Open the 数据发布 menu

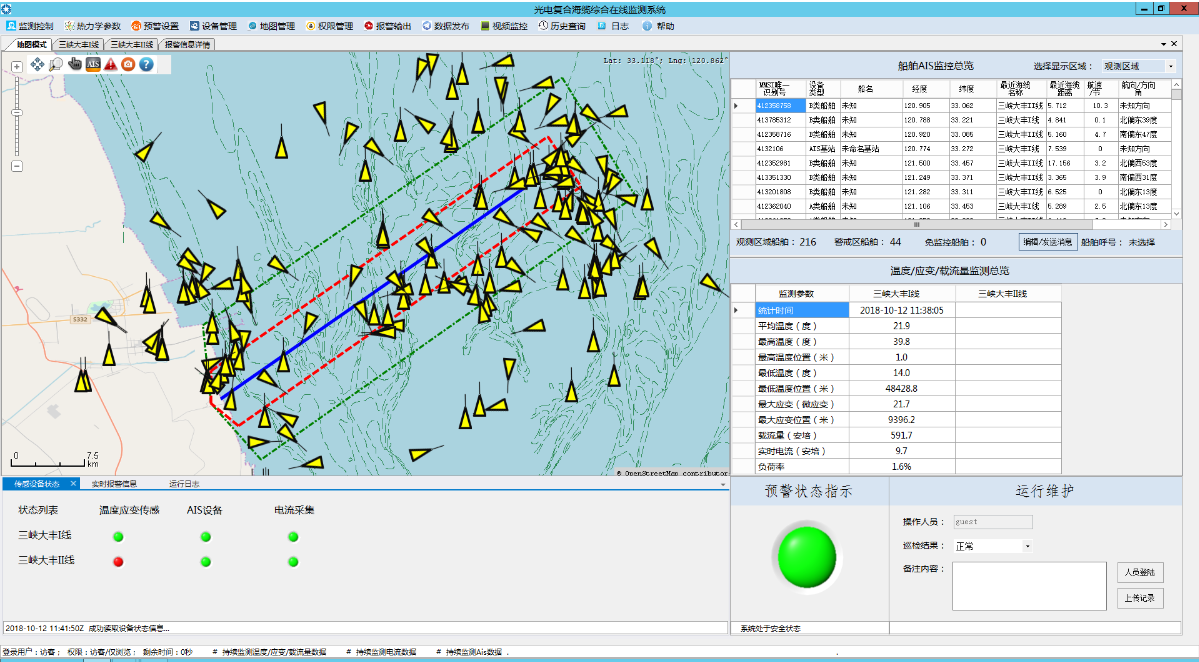[x=446, y=26]
